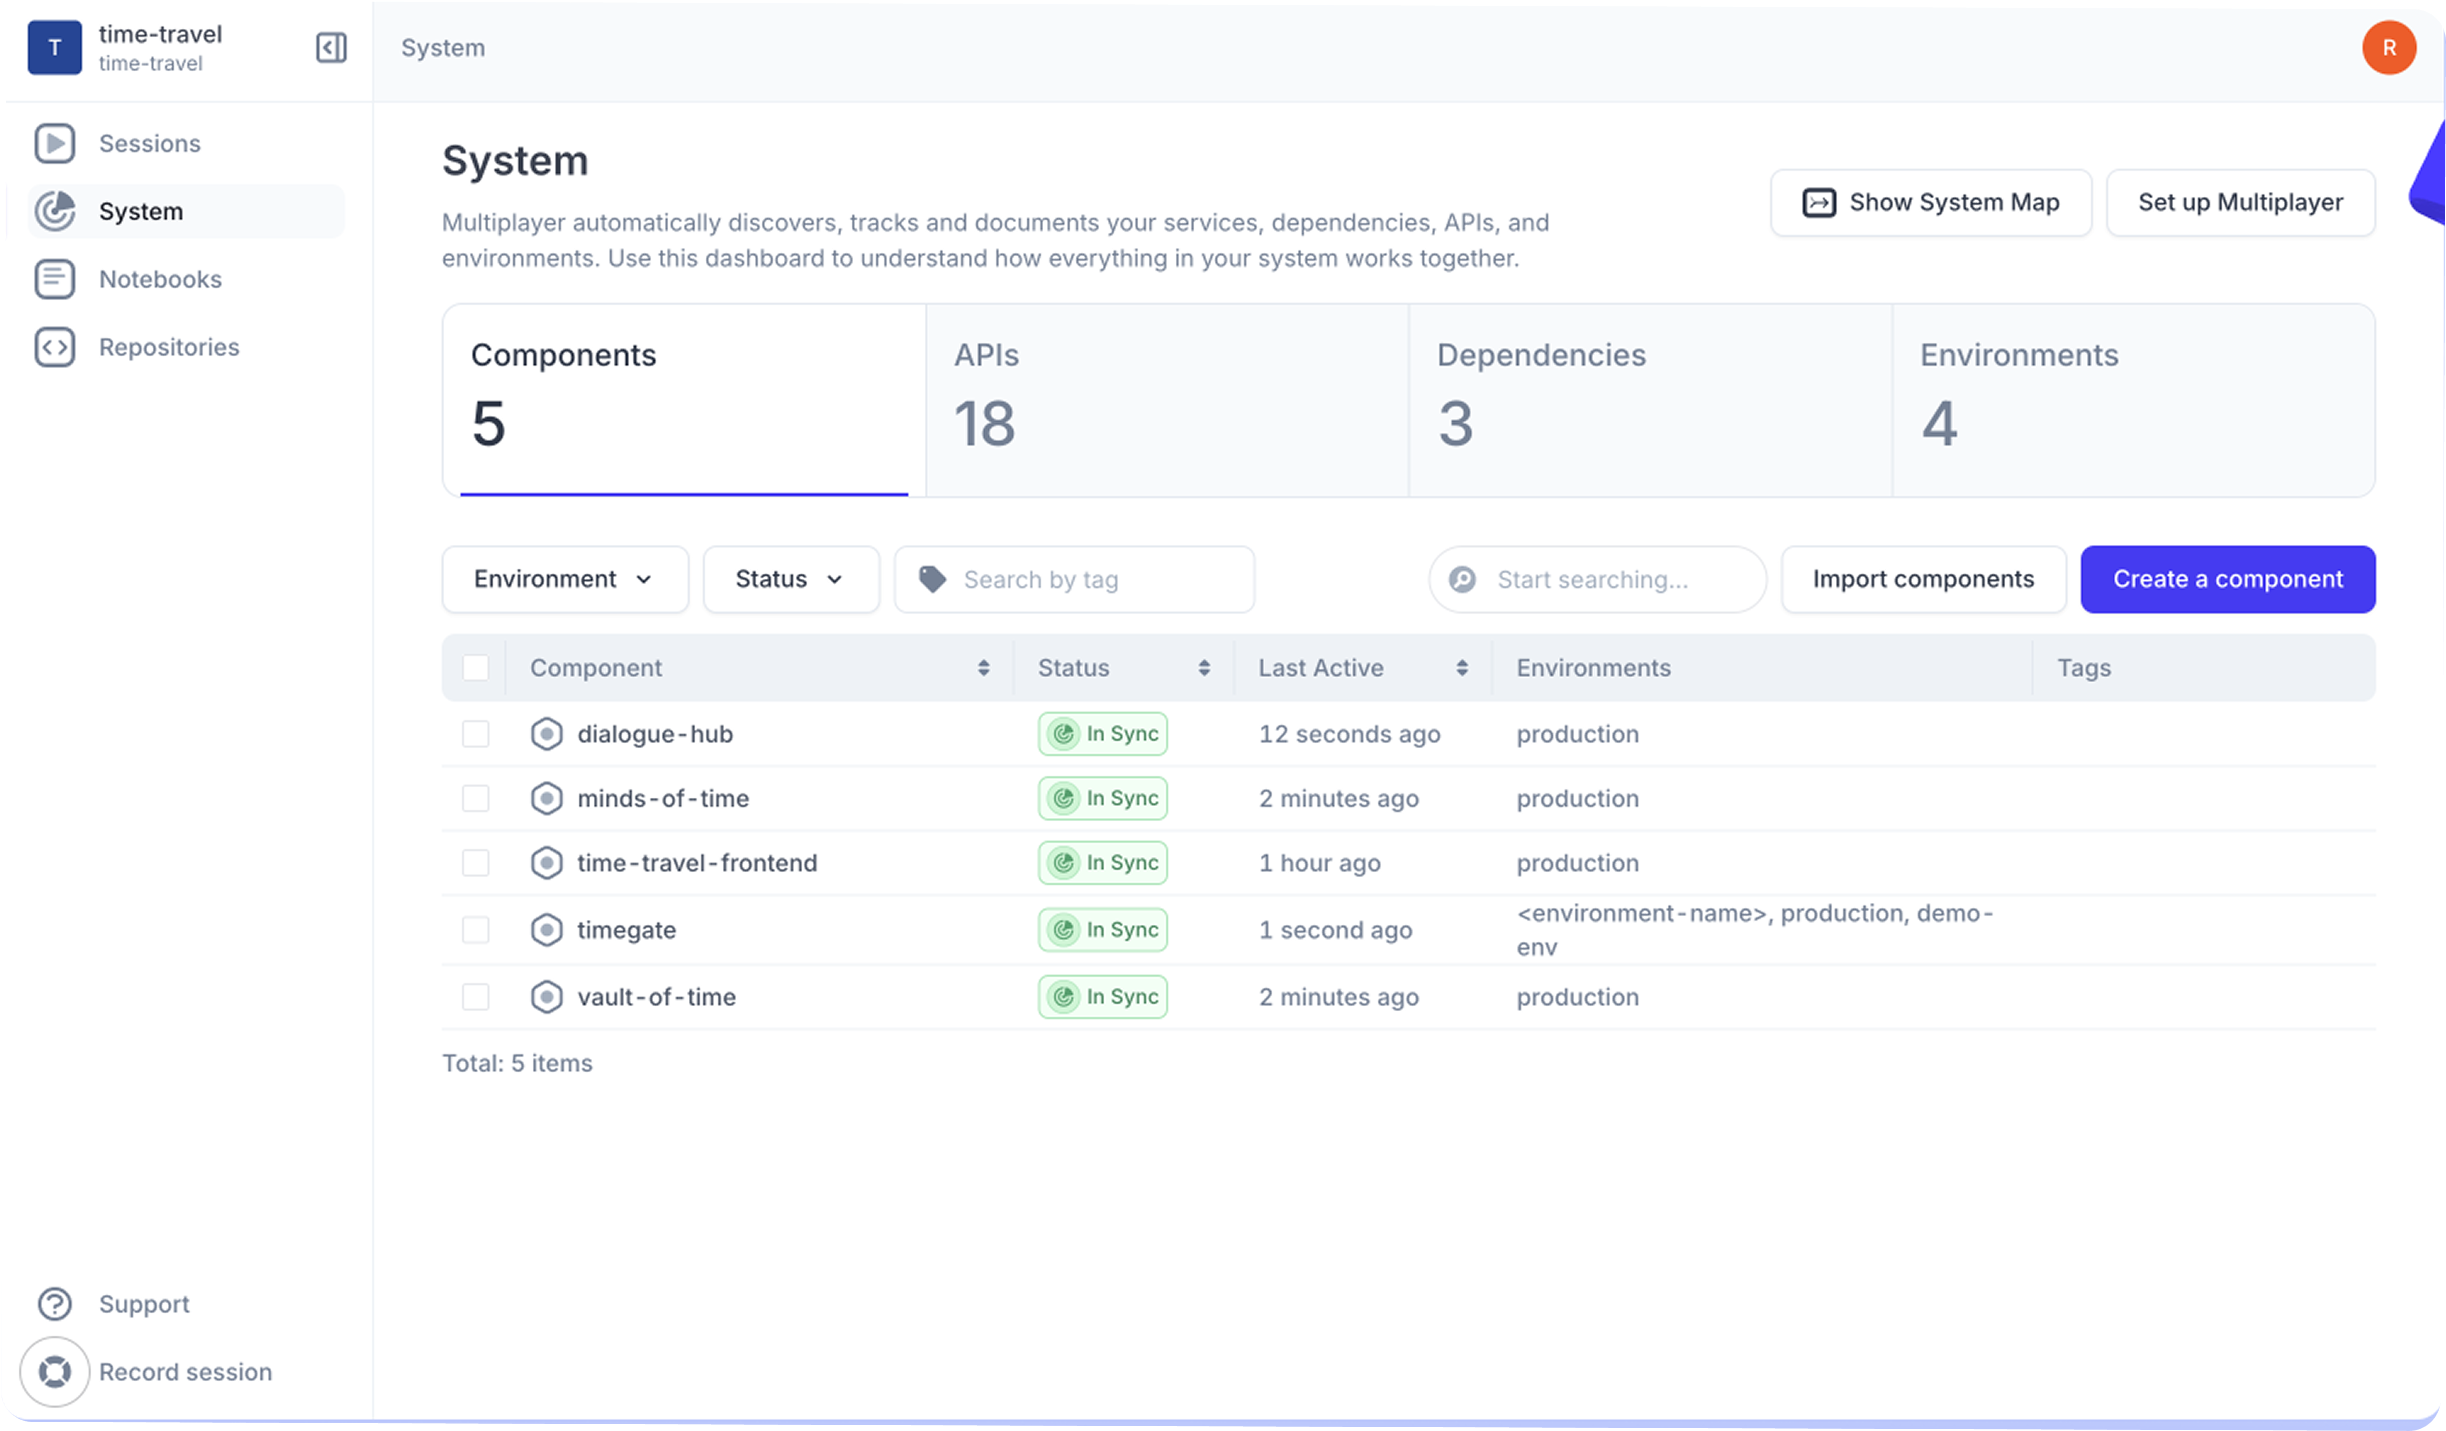This screenshot has width=2446, height=1431.
Task: Click time-travel-frontend component icon
Action: 546,863
